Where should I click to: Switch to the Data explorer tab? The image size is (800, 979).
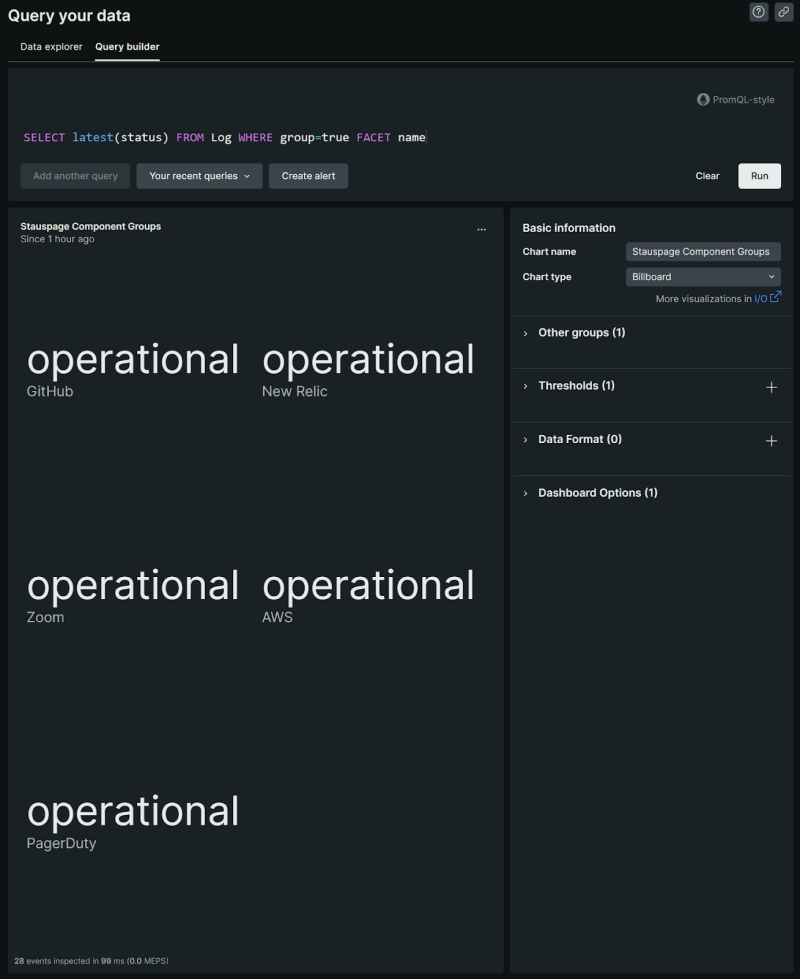[x=51, y=46]
